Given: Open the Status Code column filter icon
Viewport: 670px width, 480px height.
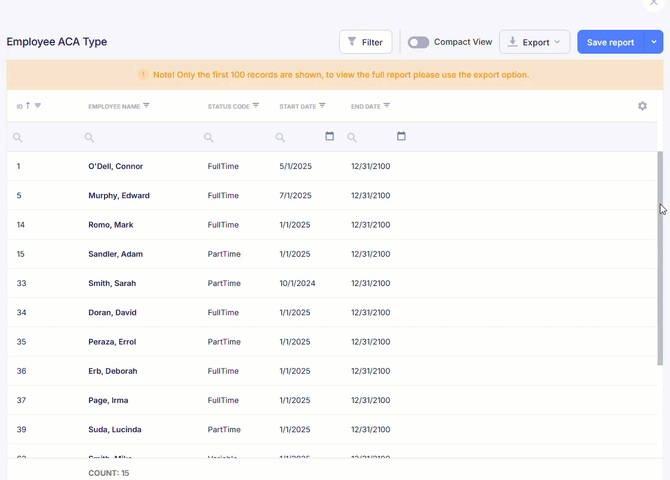Looking at the screenshot, I should pos(256,106).
